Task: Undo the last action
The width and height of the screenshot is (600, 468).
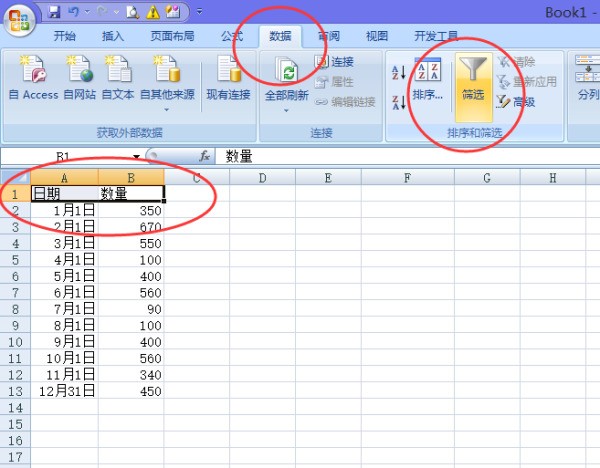Action: tap(73, 12)
